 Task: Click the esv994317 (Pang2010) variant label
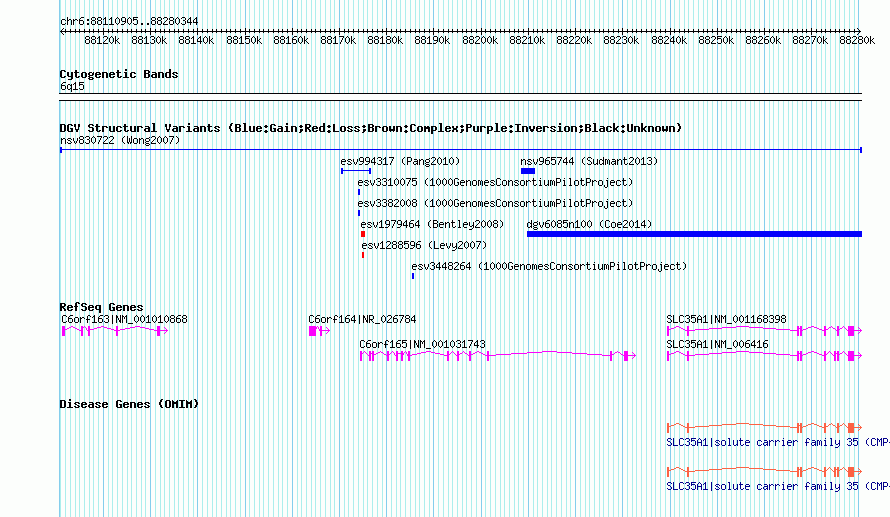click(400, 161)
